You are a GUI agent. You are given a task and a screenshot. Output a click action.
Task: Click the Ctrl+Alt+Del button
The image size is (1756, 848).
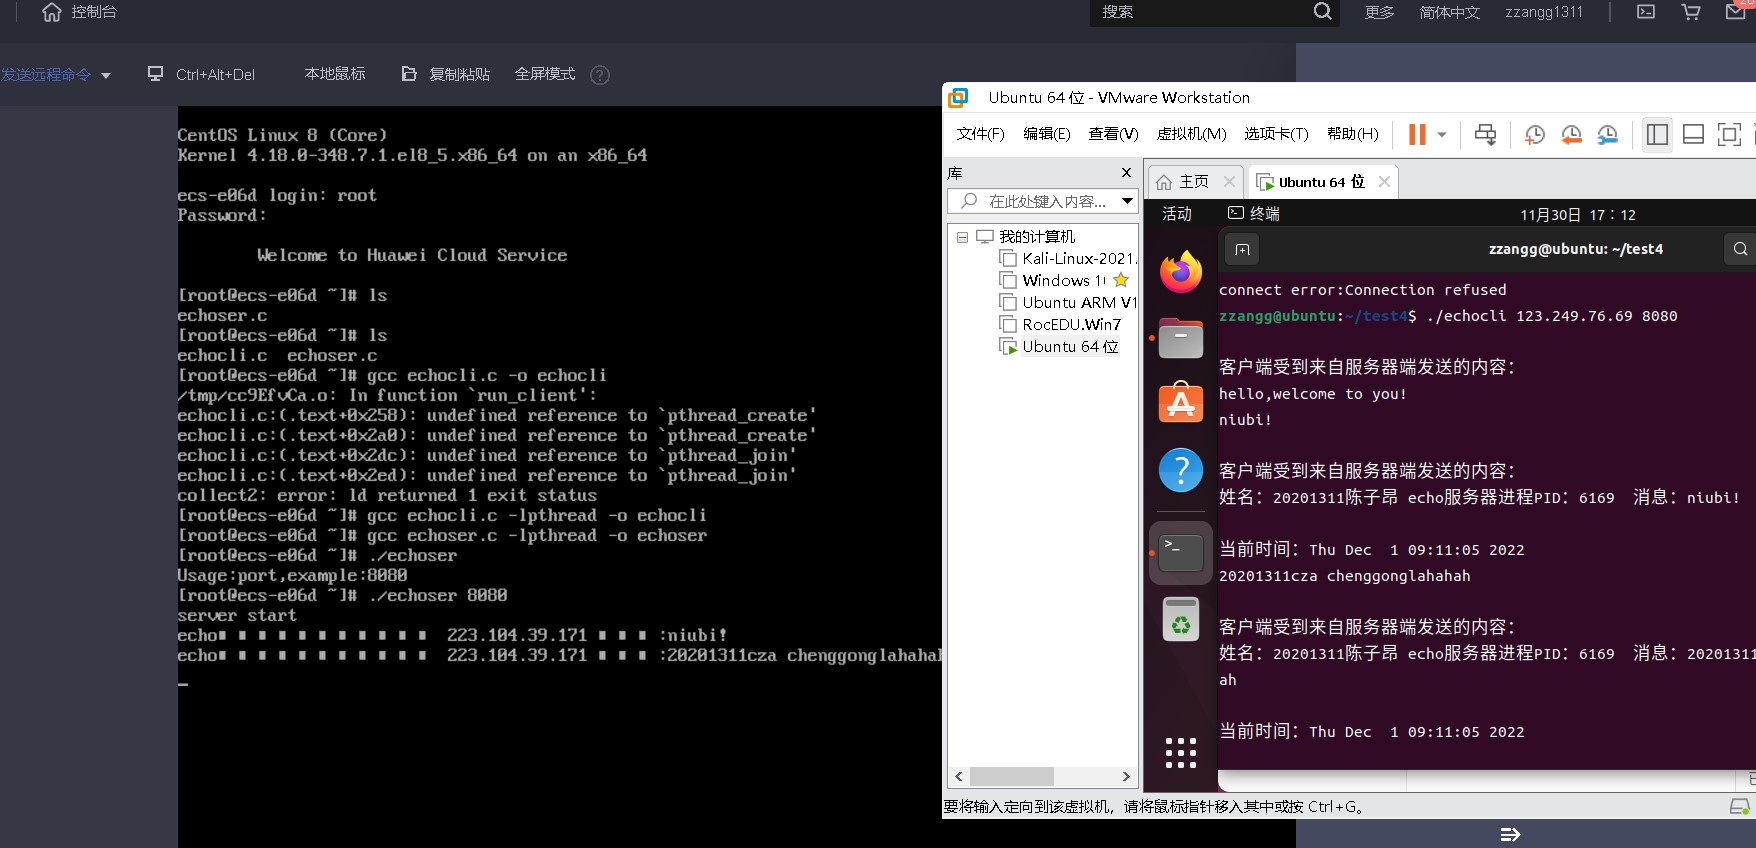(x=201, y=74)
